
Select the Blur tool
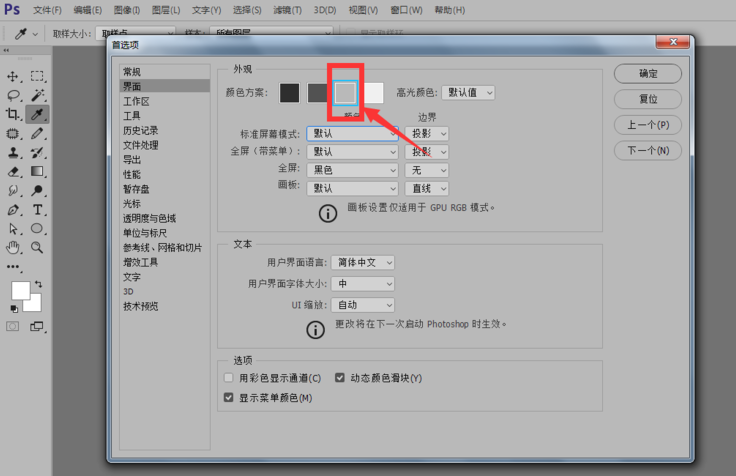[13, 190]
